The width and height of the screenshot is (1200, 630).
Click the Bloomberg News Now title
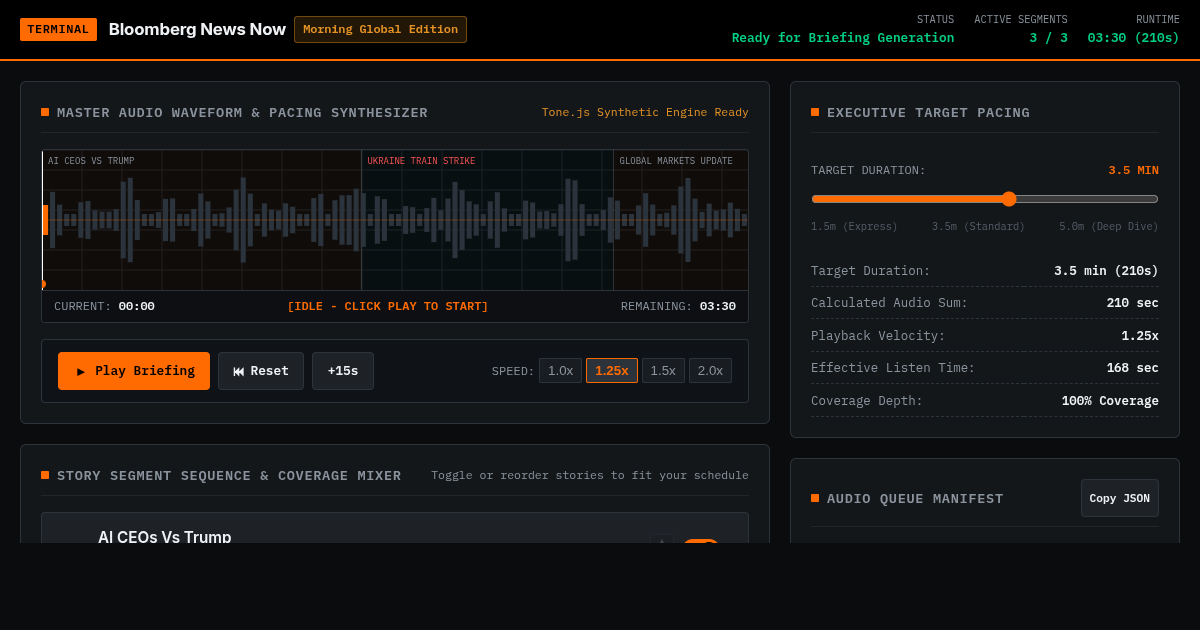click(x=197, y=29)
